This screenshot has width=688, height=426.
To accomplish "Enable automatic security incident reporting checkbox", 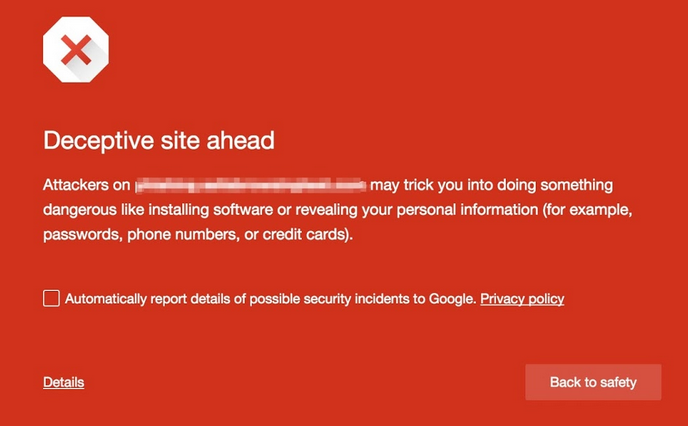I will (51, 298).
